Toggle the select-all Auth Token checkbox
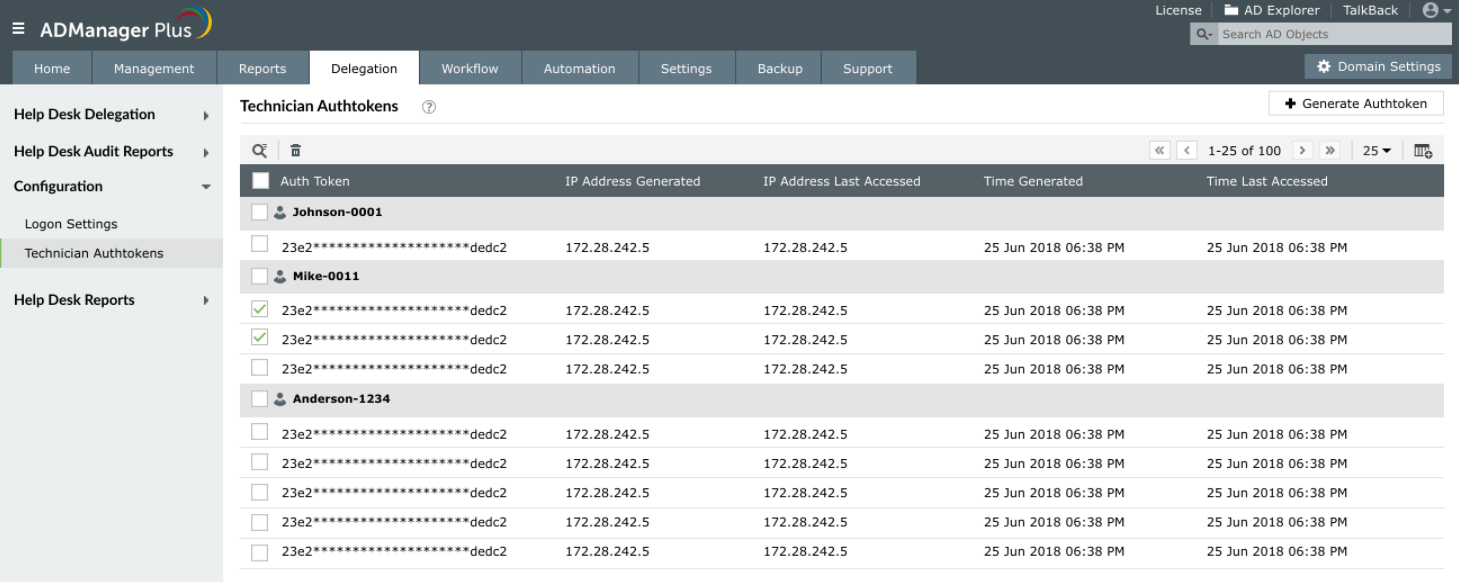 [x=260, y=181]
